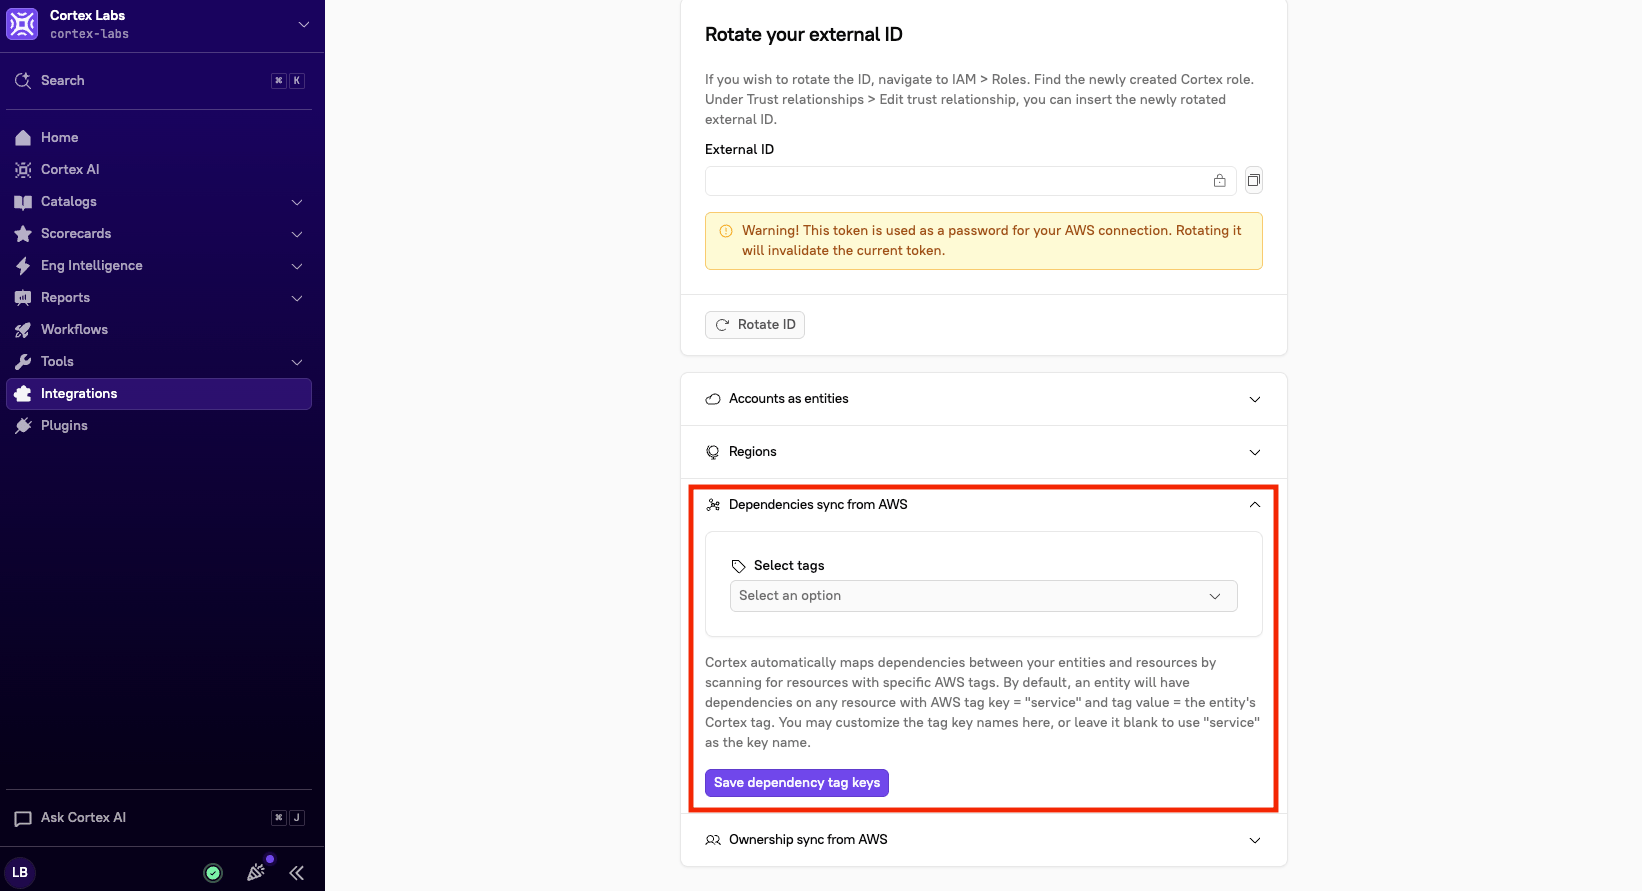The width and height of the screenshot is (1642, 891).
Task: Click the green status checkmark icon
Action: [213, 873]
